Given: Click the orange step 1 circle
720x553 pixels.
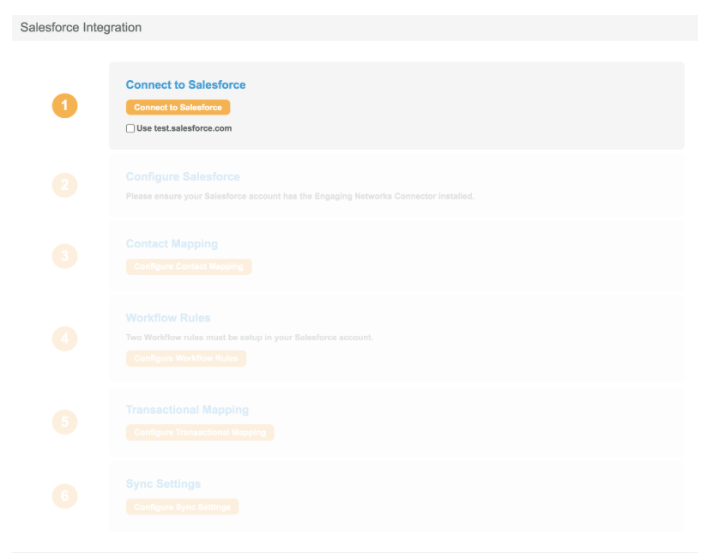Looking at the screenshot, I should (x=64, y=105).
